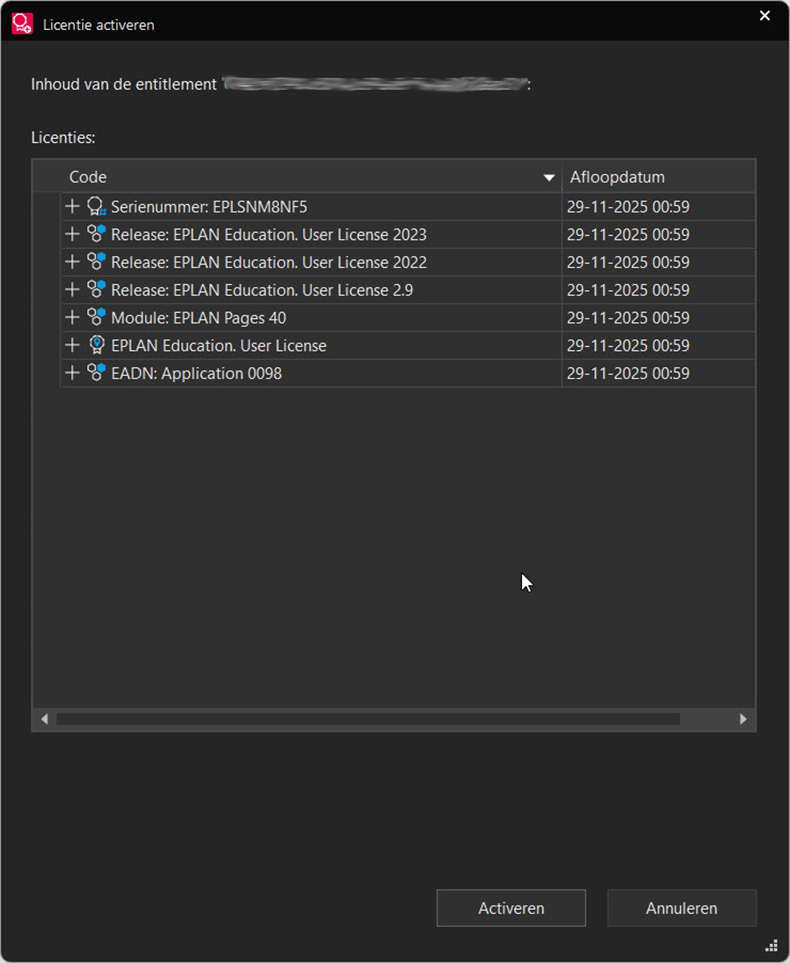Select Release: EPLAN Education. User License 2.9
Viewport: 790px width, 963px height.
tap(262, 290)
